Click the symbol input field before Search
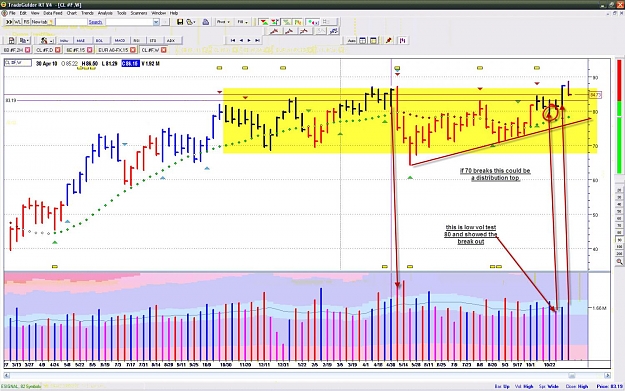This screenshot has height=391, width=625. pos(71,22)
